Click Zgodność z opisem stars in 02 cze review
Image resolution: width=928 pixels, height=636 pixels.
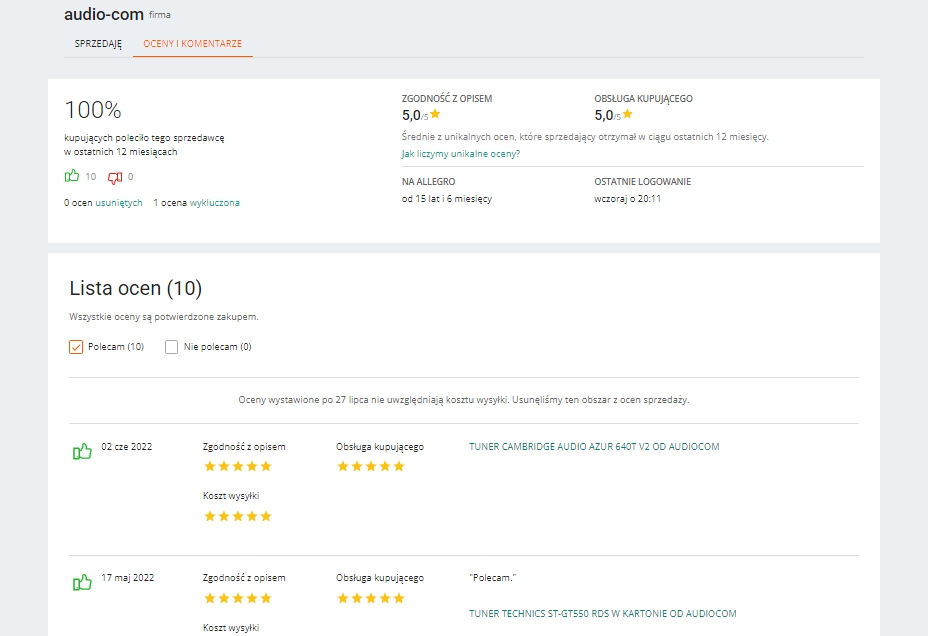click(238, 466)
